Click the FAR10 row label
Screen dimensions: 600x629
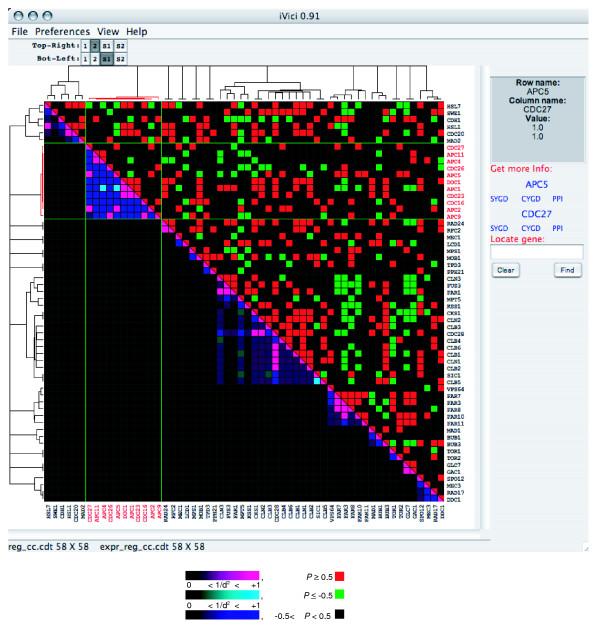(455, 417)
